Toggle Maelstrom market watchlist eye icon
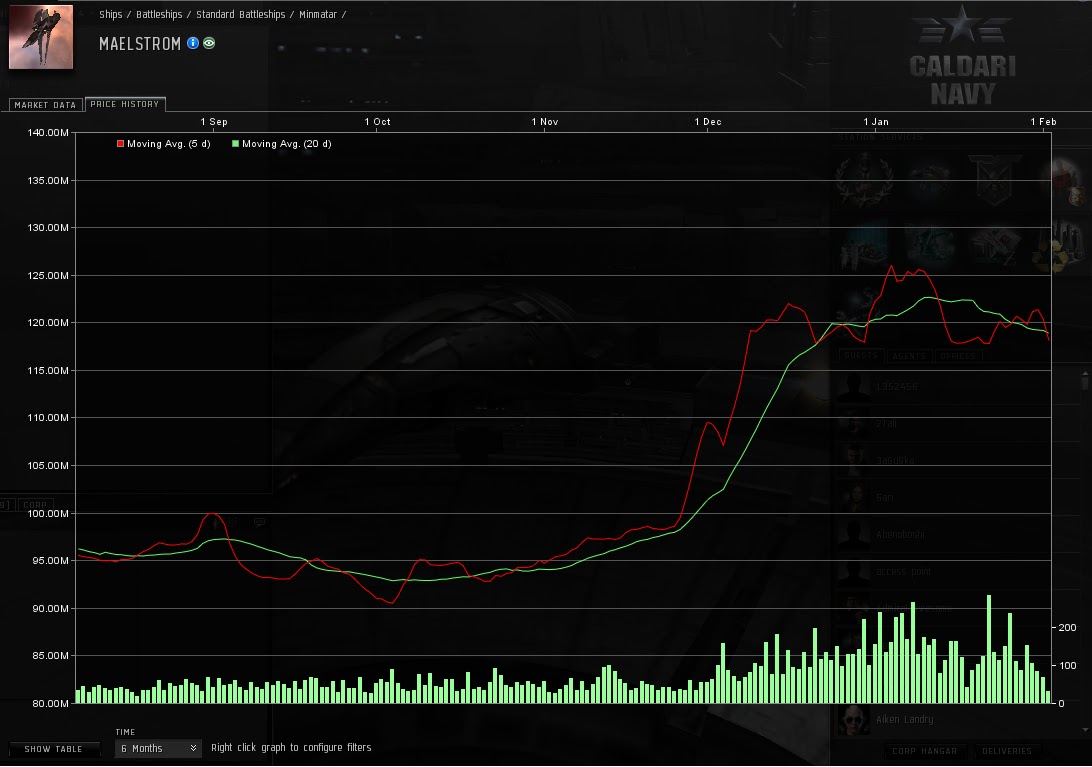The width and height of the screenshot is (1092, 767). 209,43
